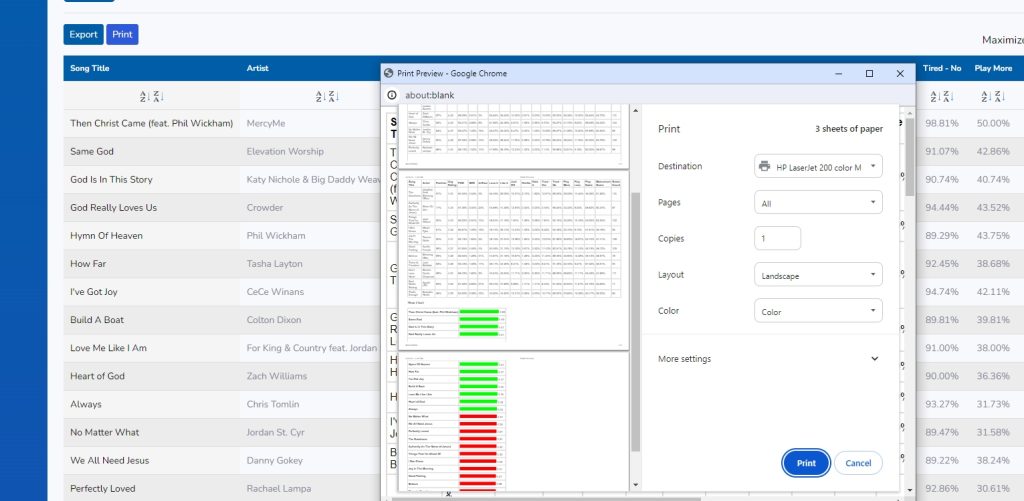This screenshot has width=1024, height=501.
Task: Click song "Then Christ Came (feat. Phil Wickham)"
Action: pos(152,123)
